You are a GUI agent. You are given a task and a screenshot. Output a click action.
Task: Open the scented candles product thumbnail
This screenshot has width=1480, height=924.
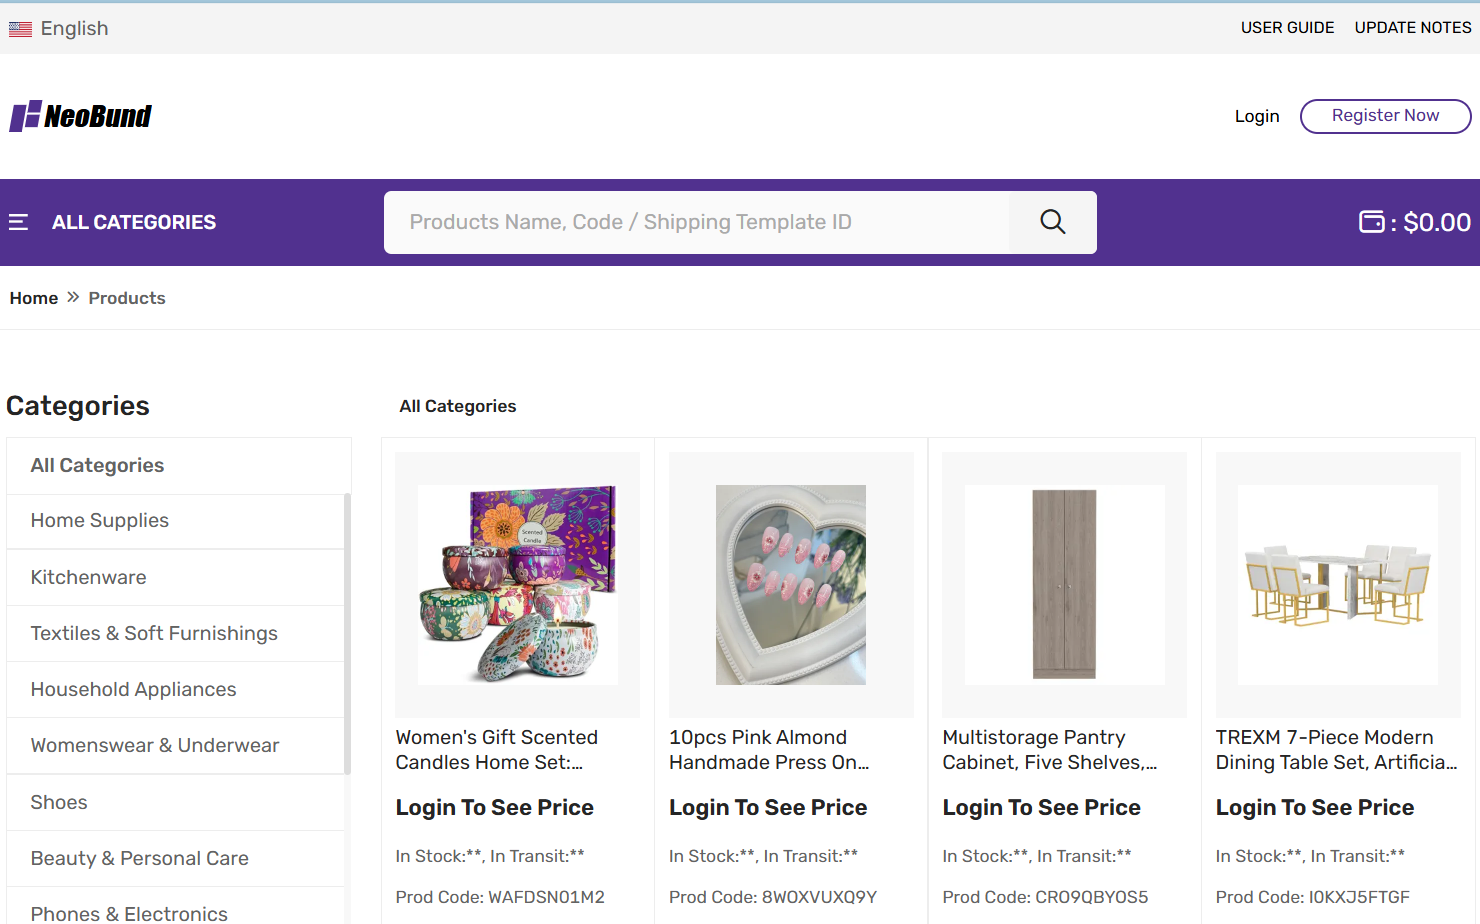click(517, 585)
